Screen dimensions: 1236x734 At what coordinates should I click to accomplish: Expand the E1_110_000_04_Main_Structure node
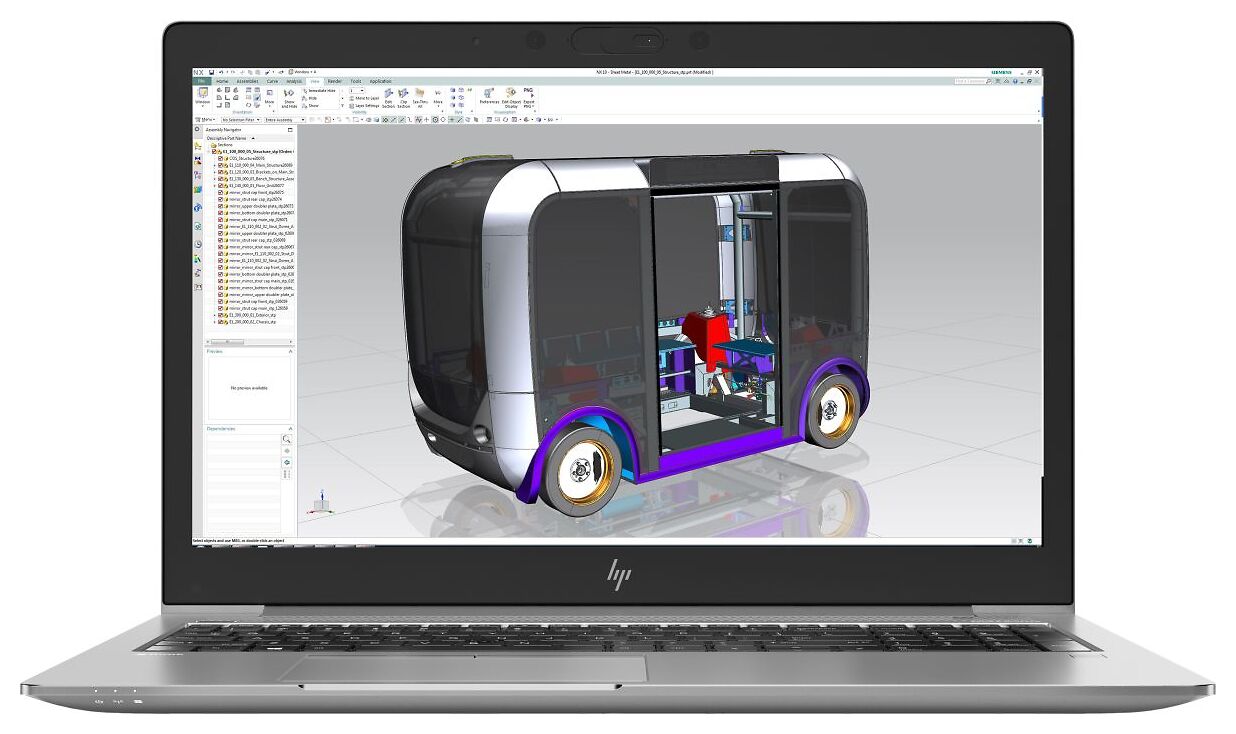214,165
